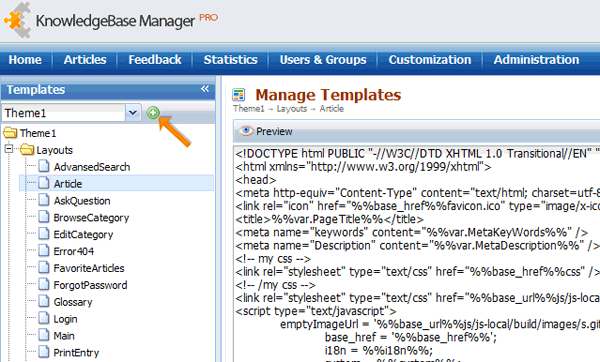The width and height of the screenshot is (600, 362).
Task: Click the KnowledgeBase Manager PRO title
Action: (127, 20)
